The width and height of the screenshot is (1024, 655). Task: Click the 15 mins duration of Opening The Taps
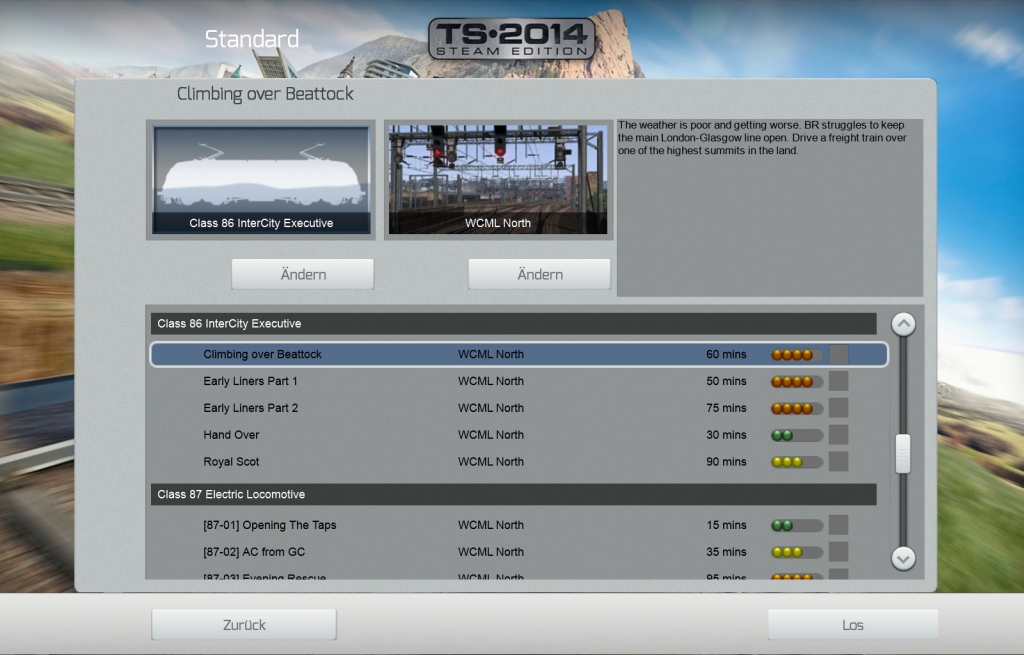coord(726,525)
